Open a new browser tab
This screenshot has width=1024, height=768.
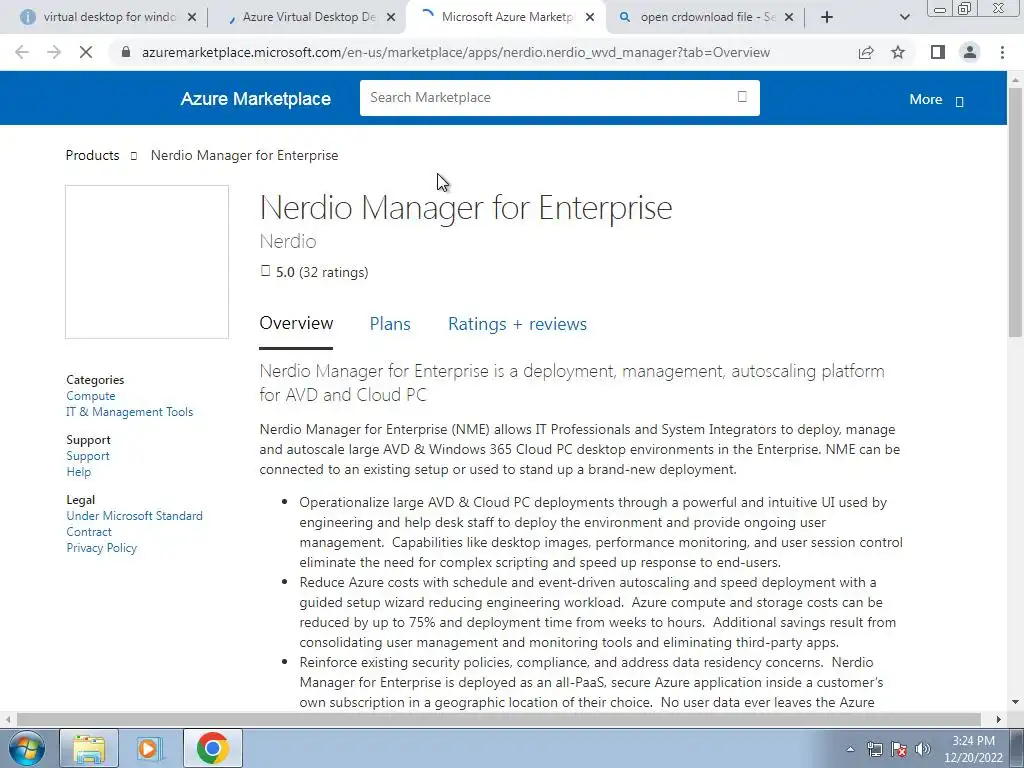(827, 17)
